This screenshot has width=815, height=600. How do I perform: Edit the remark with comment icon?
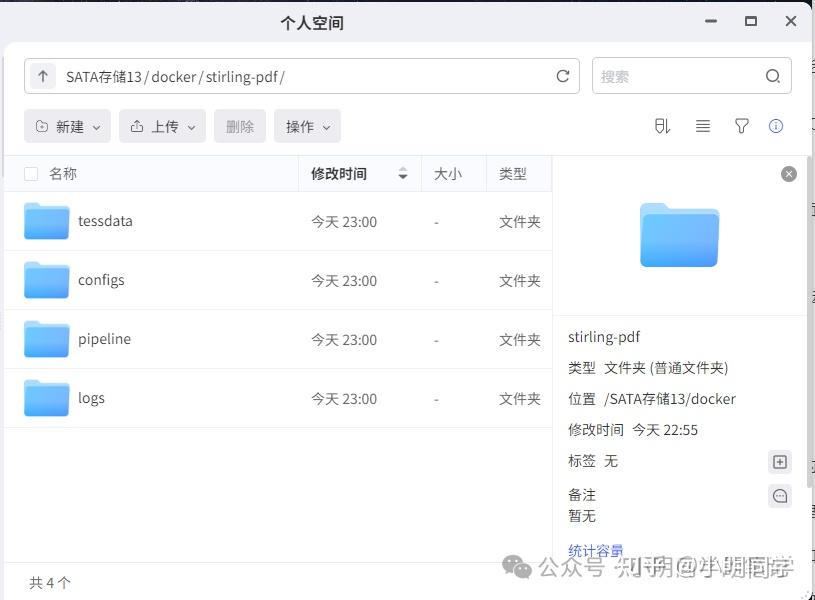[780, 496]
